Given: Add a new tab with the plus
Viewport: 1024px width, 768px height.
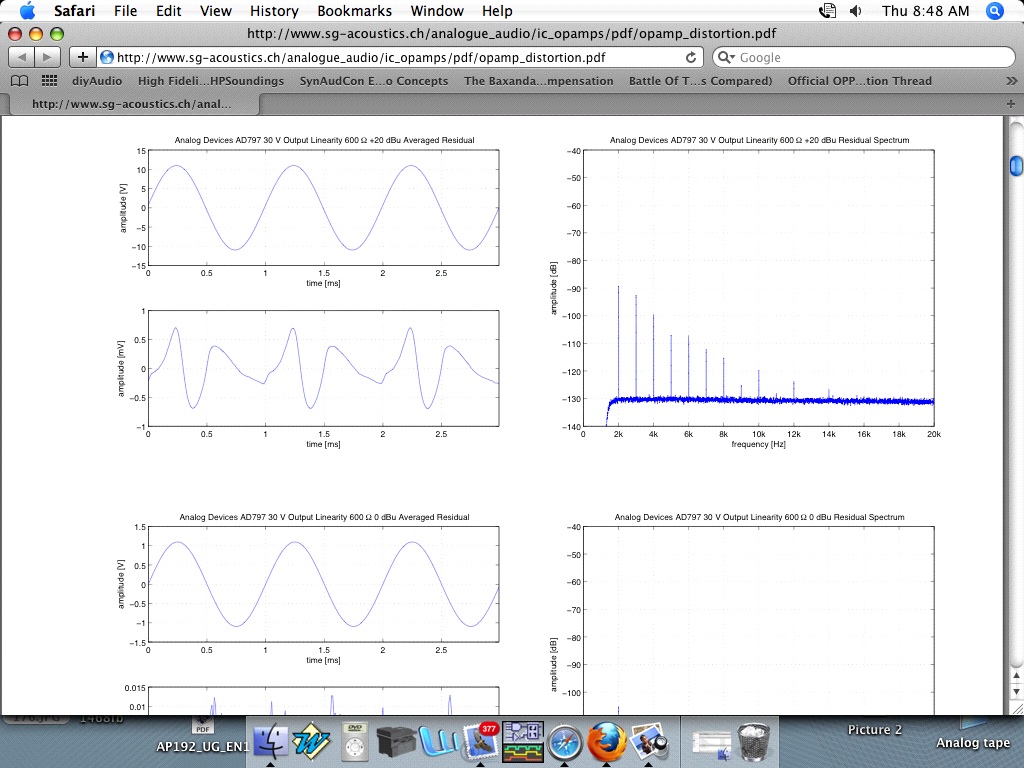Looking at the screenshot, I should click(1011, 104).
